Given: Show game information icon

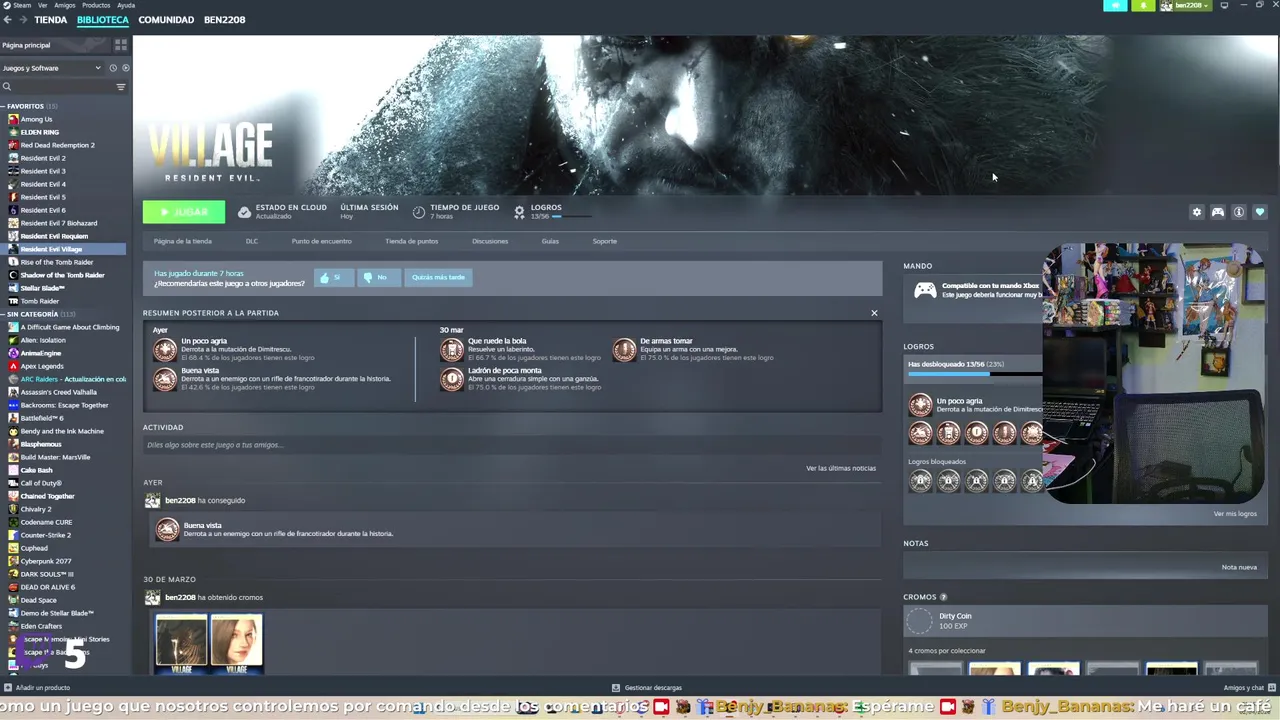Looking at the screenshot, I should point(1239,212).
